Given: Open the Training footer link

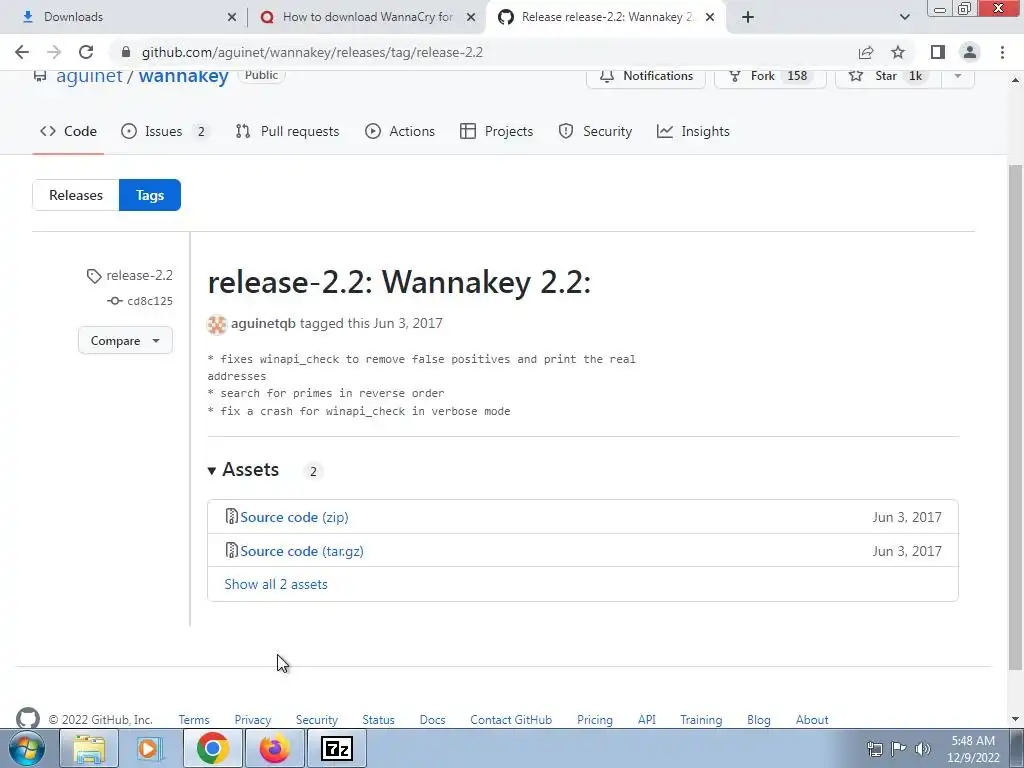Looking at the screenshot, I should (701, 720).
